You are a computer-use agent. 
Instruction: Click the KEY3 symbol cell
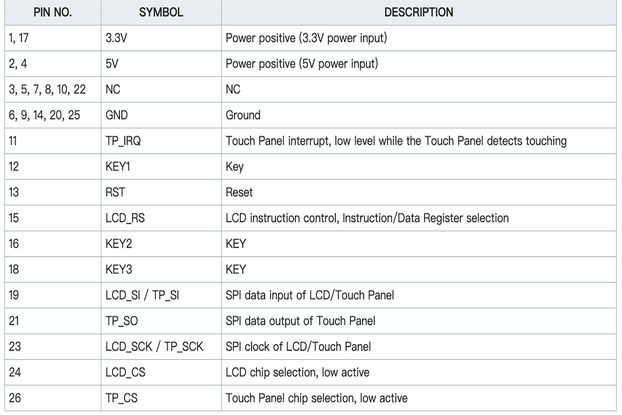click(161, 269)
